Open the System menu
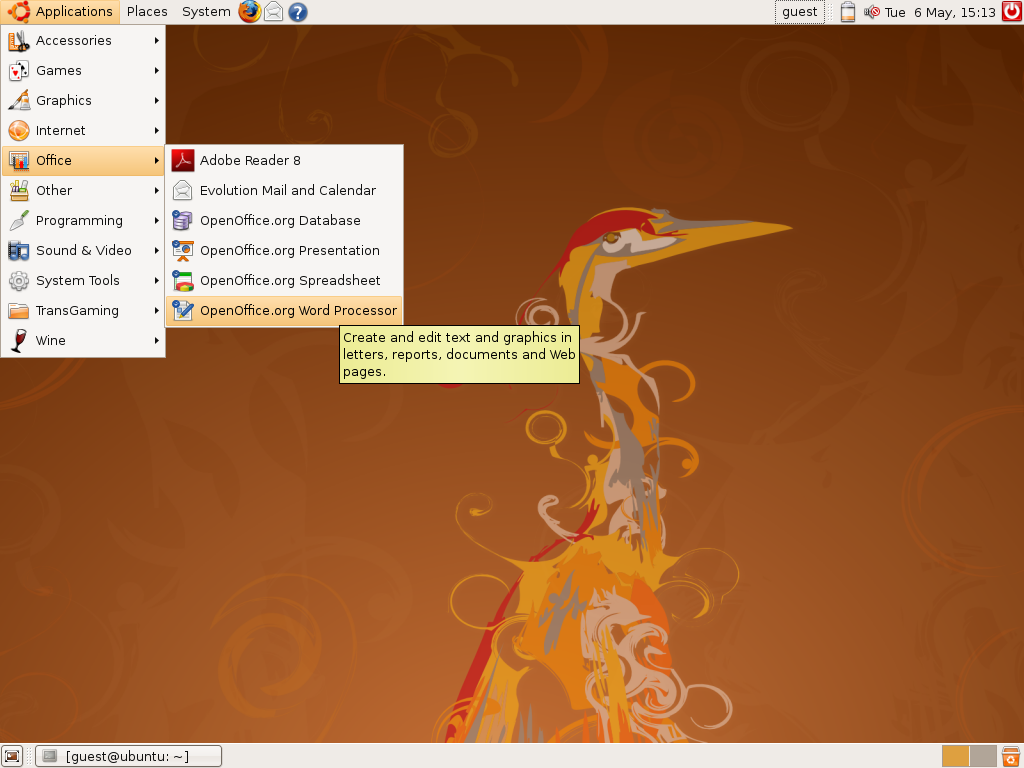Image resolution: width=1024 pixels, height=768 pixels. click(x=206, y=12)
